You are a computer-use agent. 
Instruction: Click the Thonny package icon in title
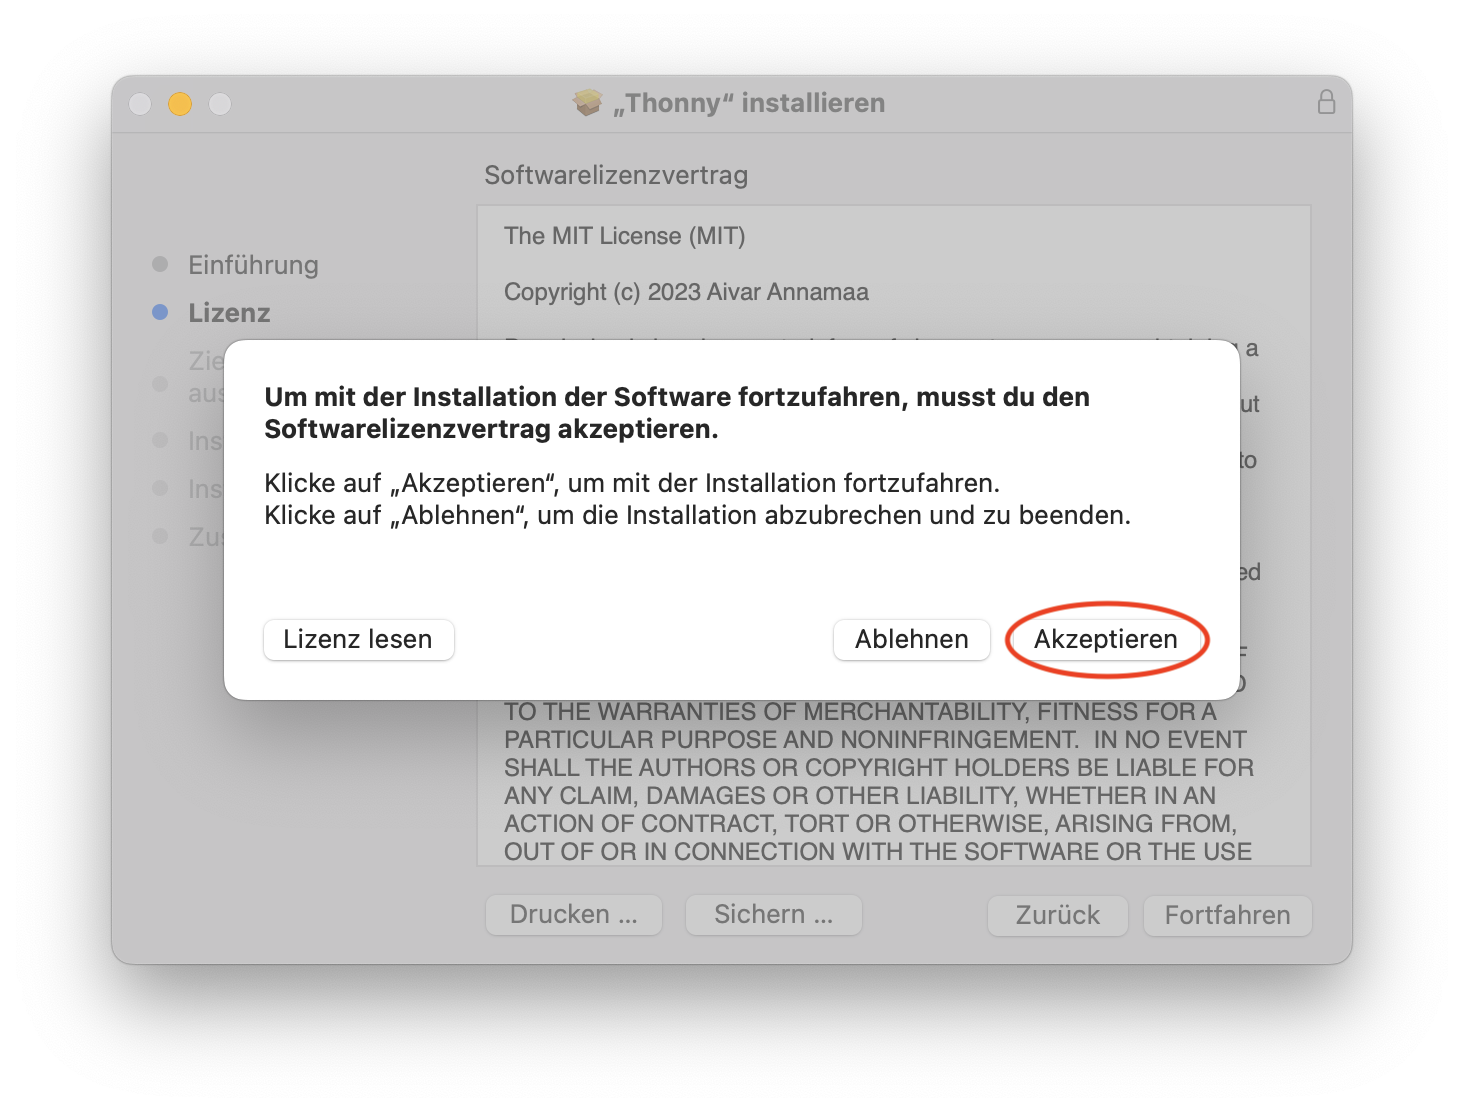tap(588, 103)
